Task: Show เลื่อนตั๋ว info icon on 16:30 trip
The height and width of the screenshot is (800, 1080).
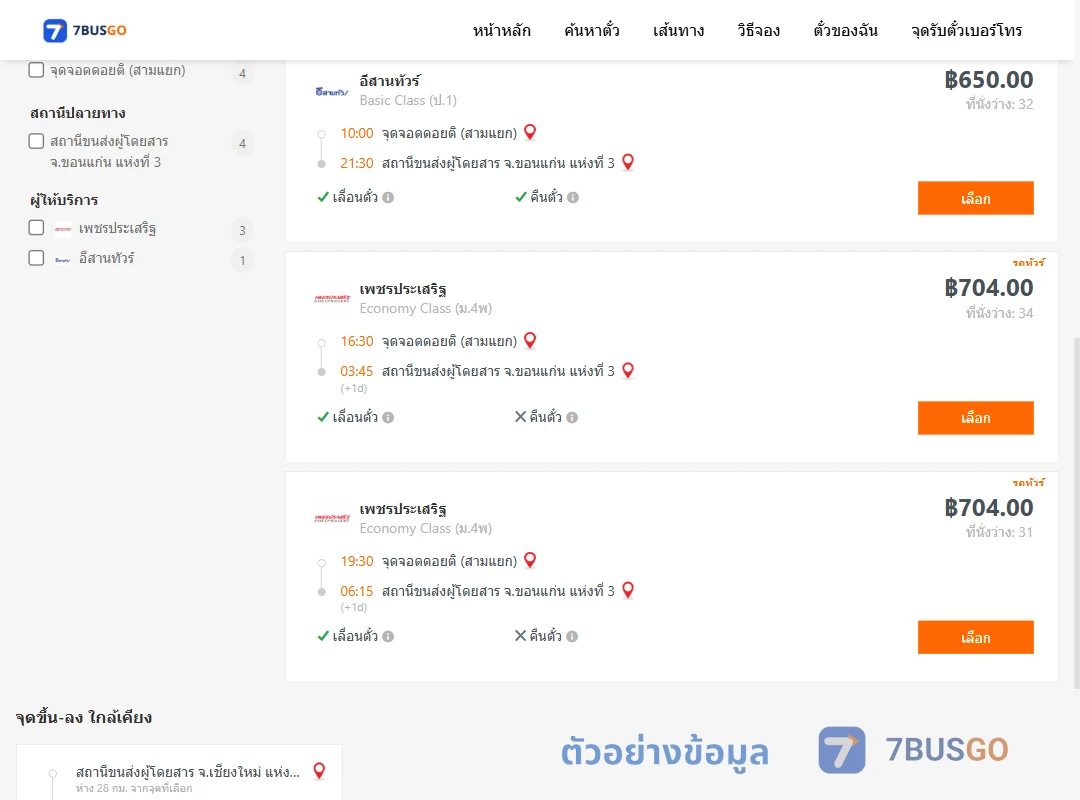Action: point(388,418)
